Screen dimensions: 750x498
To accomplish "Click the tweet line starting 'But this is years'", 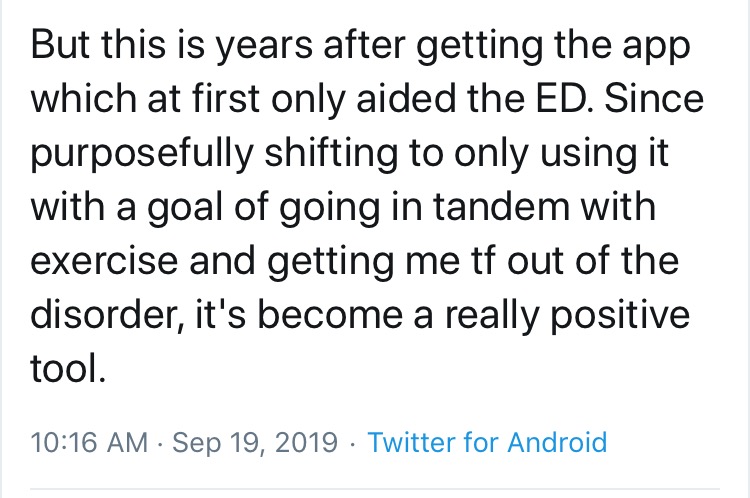I will click(360, 46).
